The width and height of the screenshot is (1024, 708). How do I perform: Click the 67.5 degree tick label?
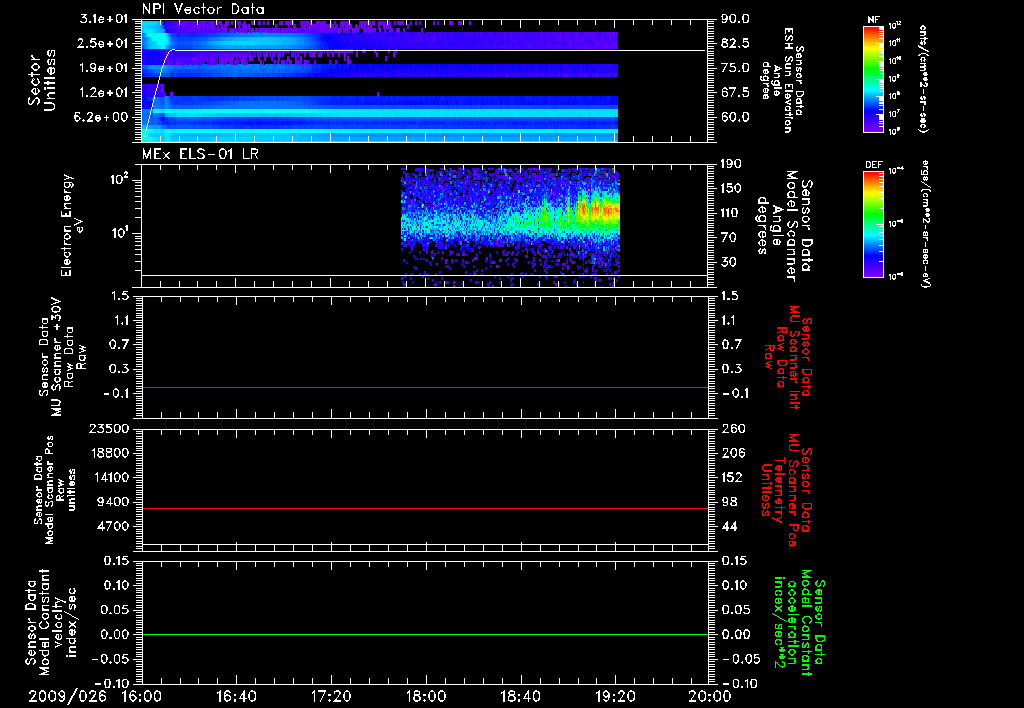click(x=735, y=93)
